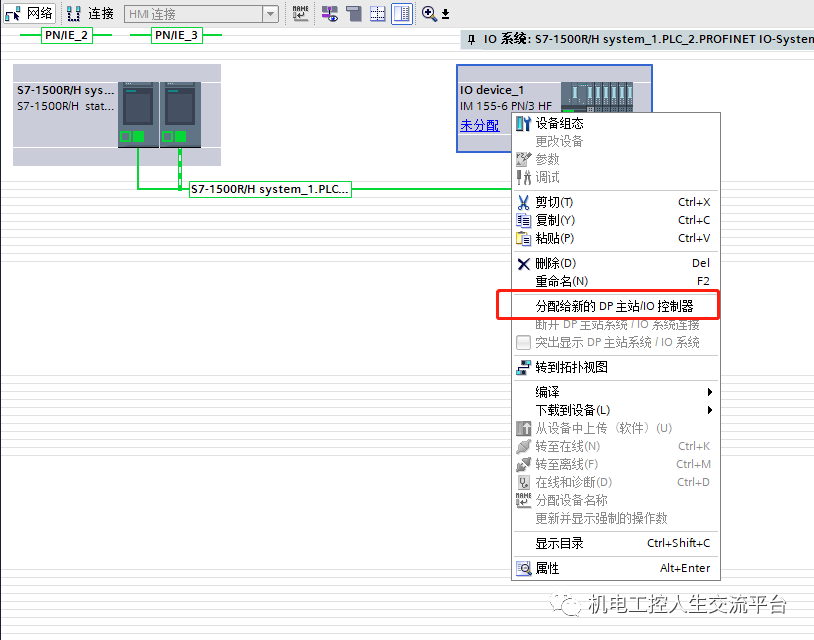This screenshot has height=640, width=814.
Task: Select 粘贴(P) in the context menu
Action: tap(616, 238)
